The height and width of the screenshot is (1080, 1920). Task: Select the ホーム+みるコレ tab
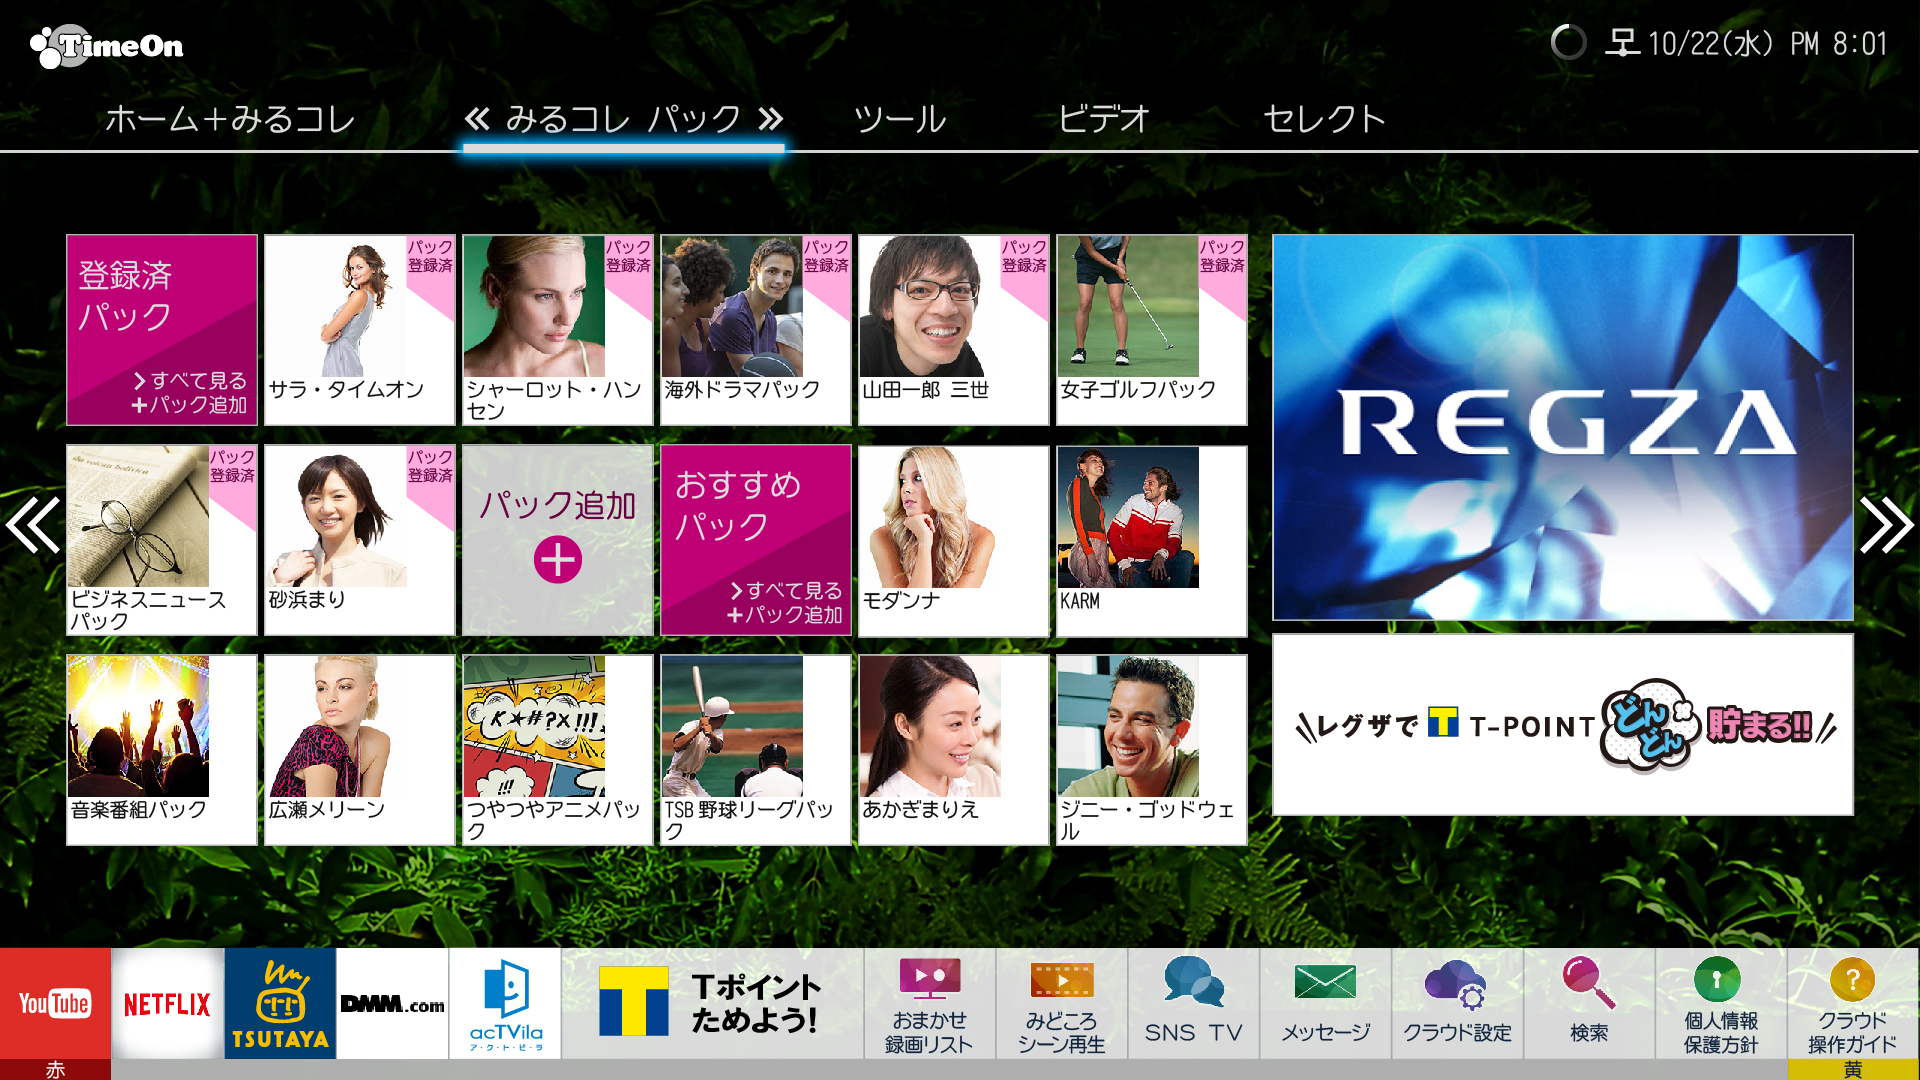coord(231,120)
